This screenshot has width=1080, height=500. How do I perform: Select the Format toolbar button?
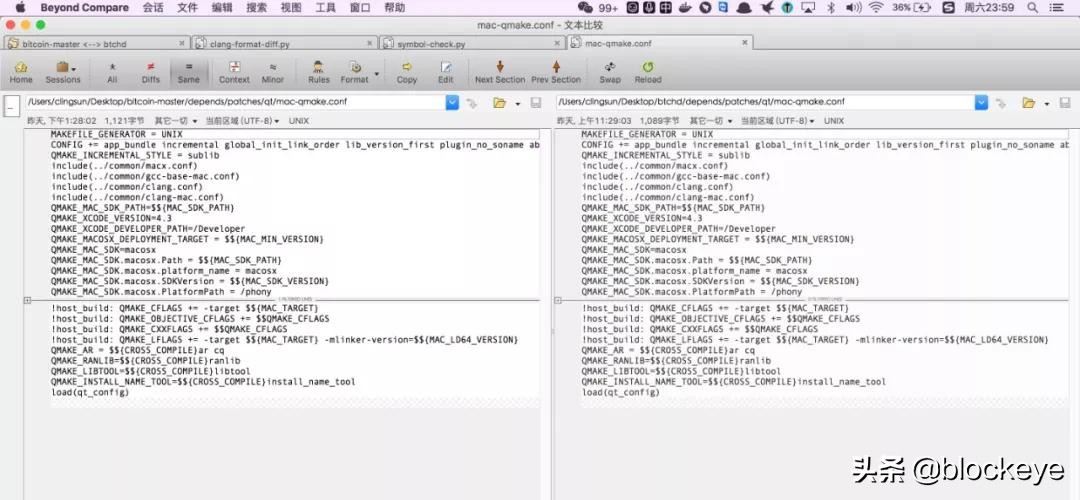[x=355, y=72]
